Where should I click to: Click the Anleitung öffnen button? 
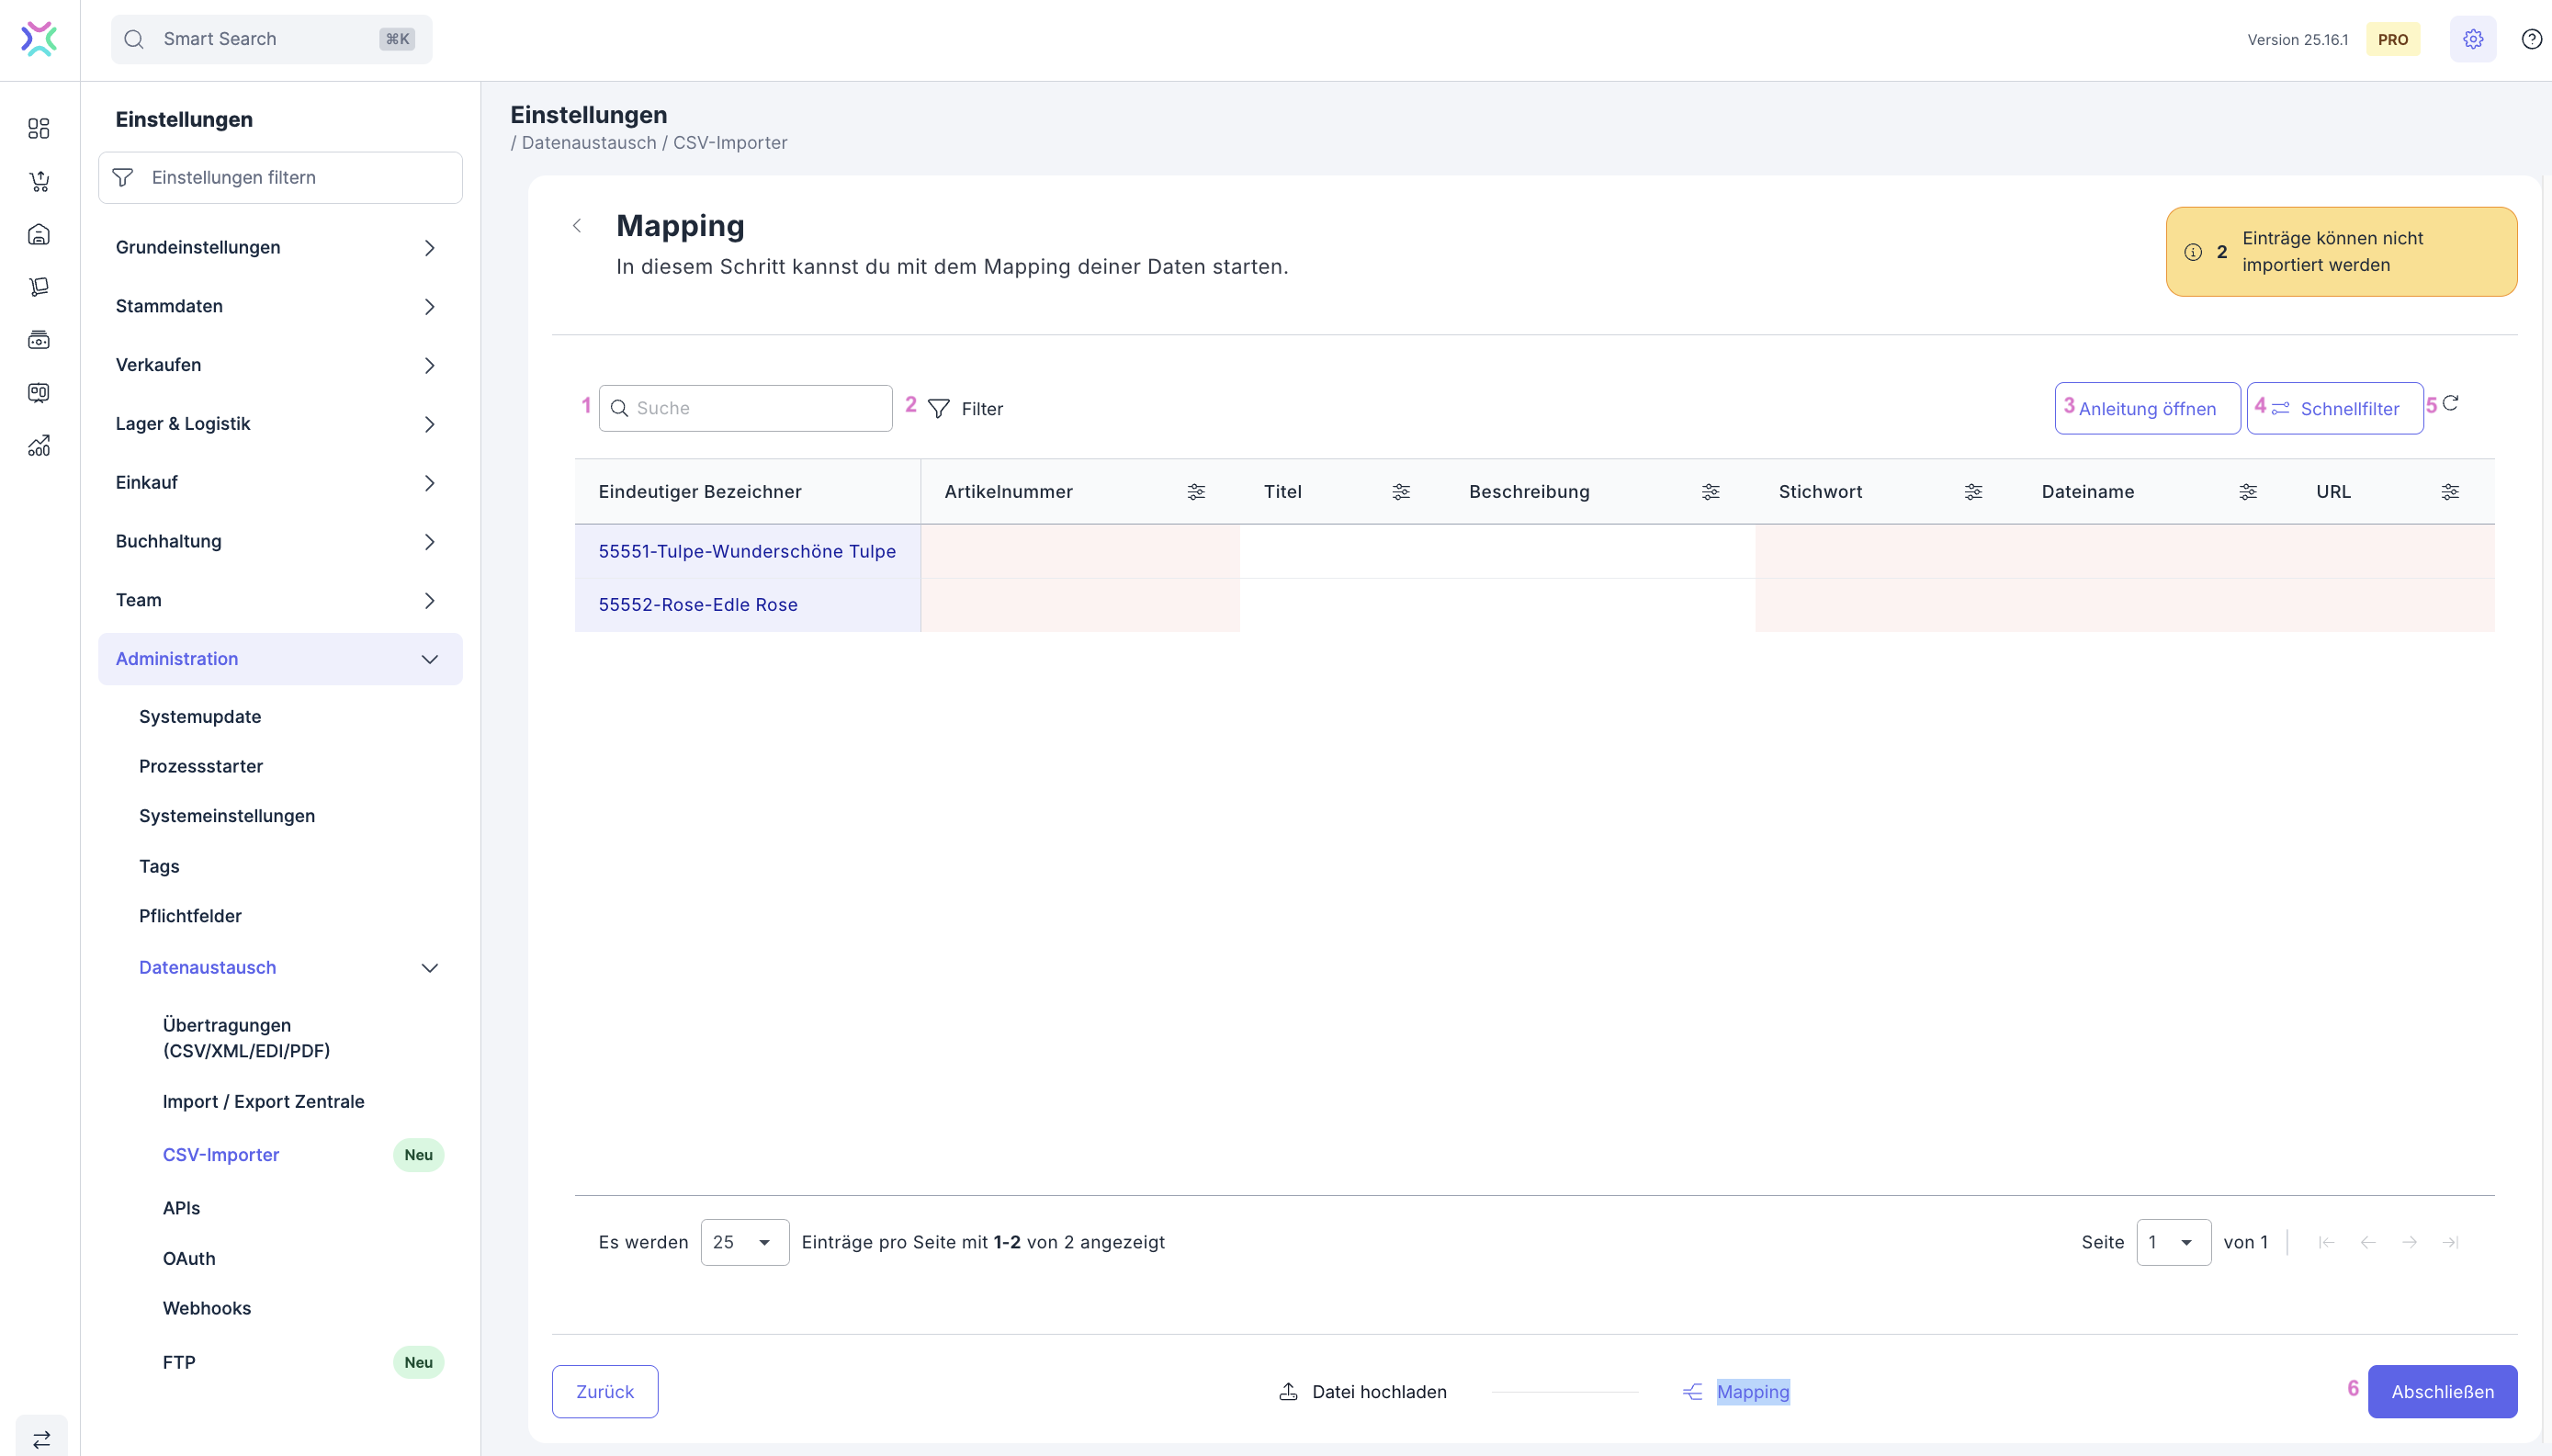(x=2146, y=409)
